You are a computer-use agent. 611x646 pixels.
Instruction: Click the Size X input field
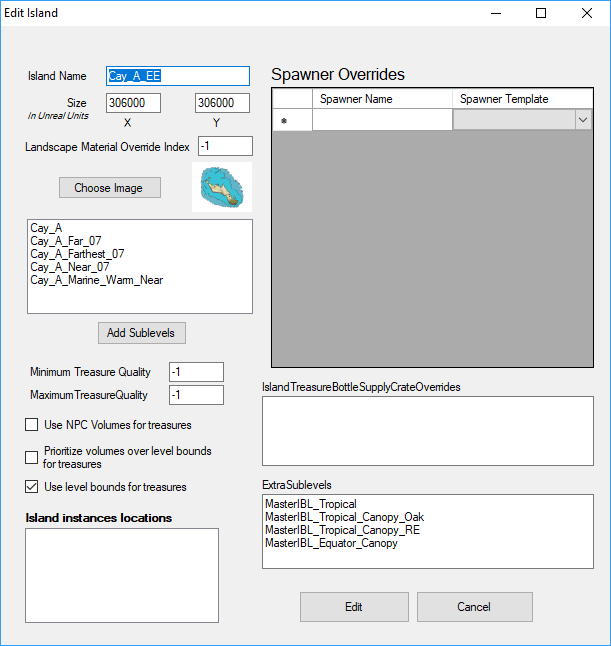[x=133, y=103]
